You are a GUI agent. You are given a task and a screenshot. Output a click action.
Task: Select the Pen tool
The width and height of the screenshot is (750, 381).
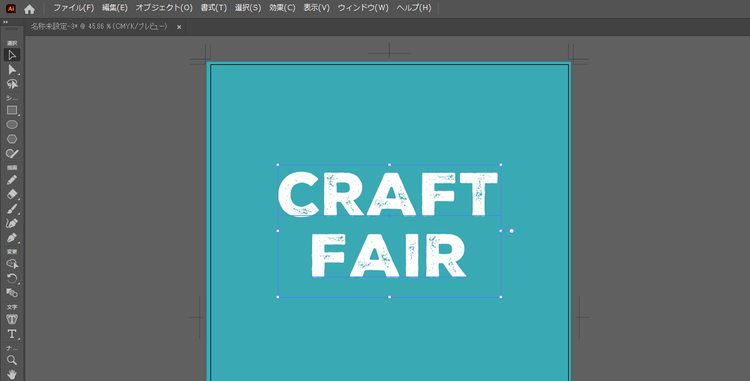(12, 238)
